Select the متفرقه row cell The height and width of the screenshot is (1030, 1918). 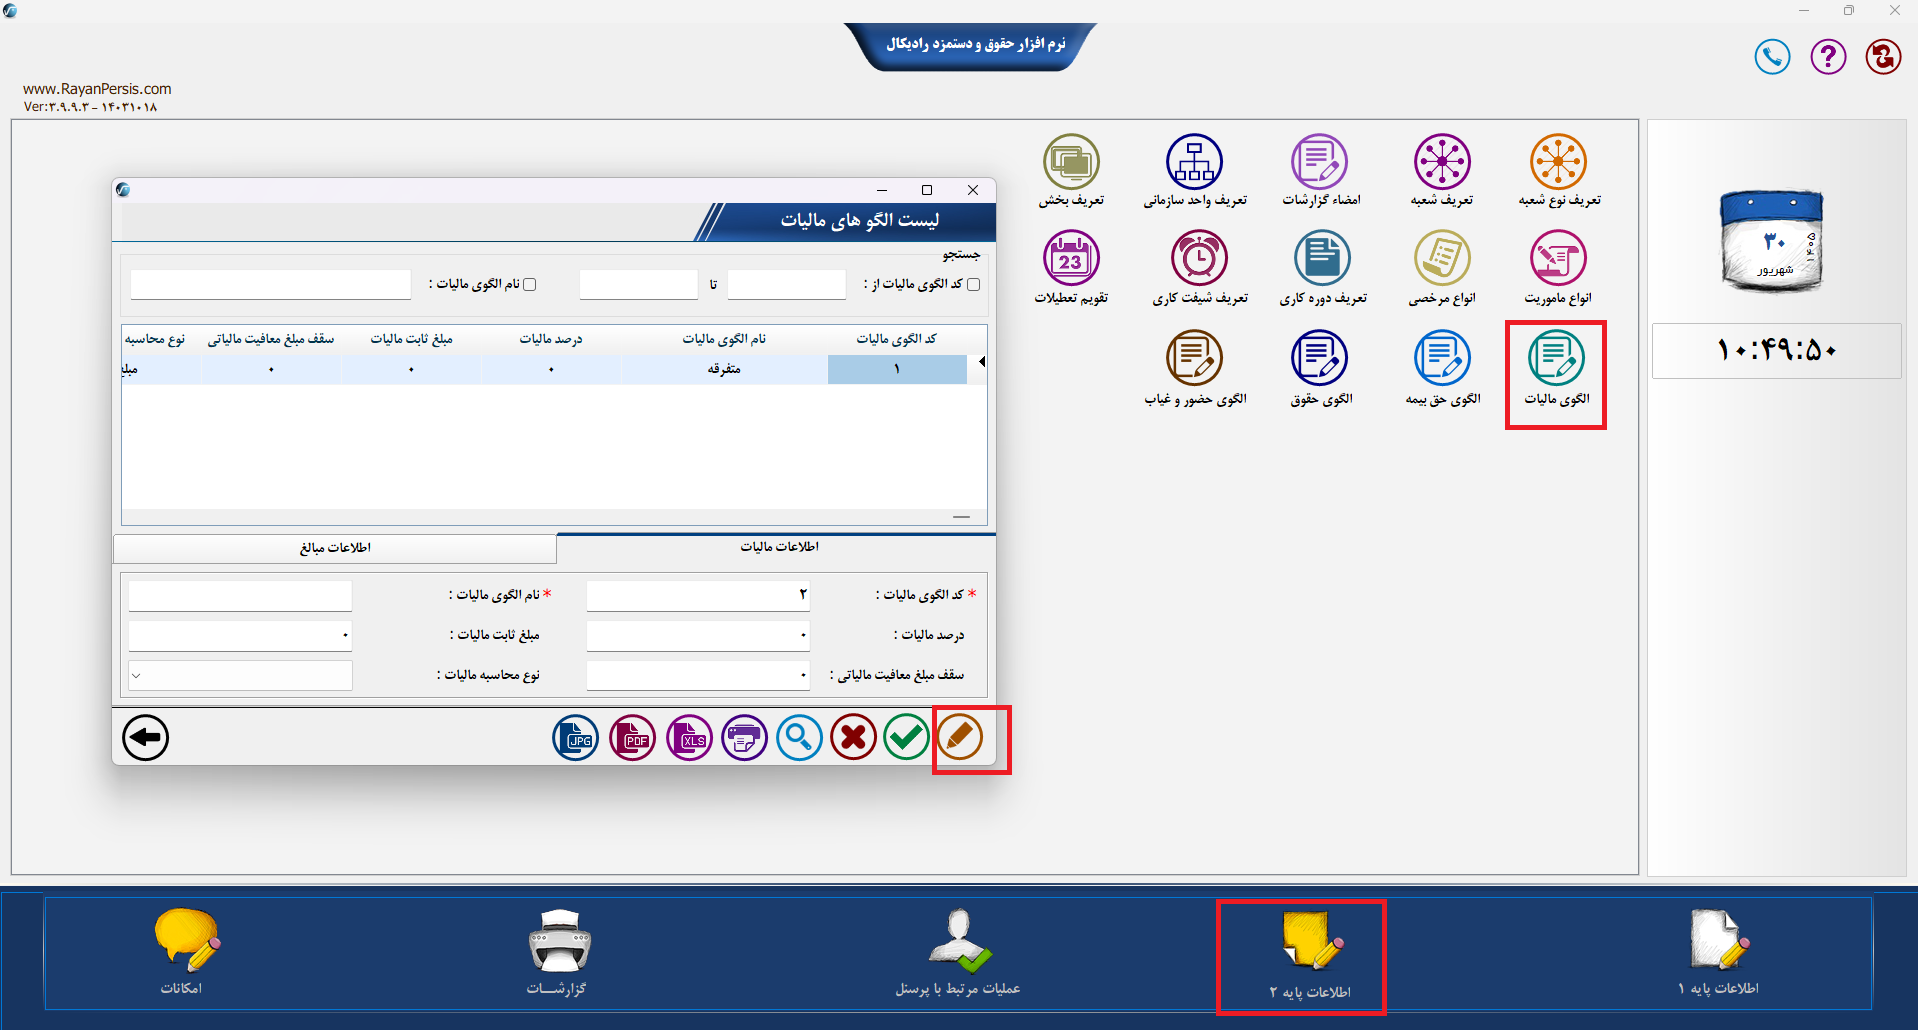point(724,370)
